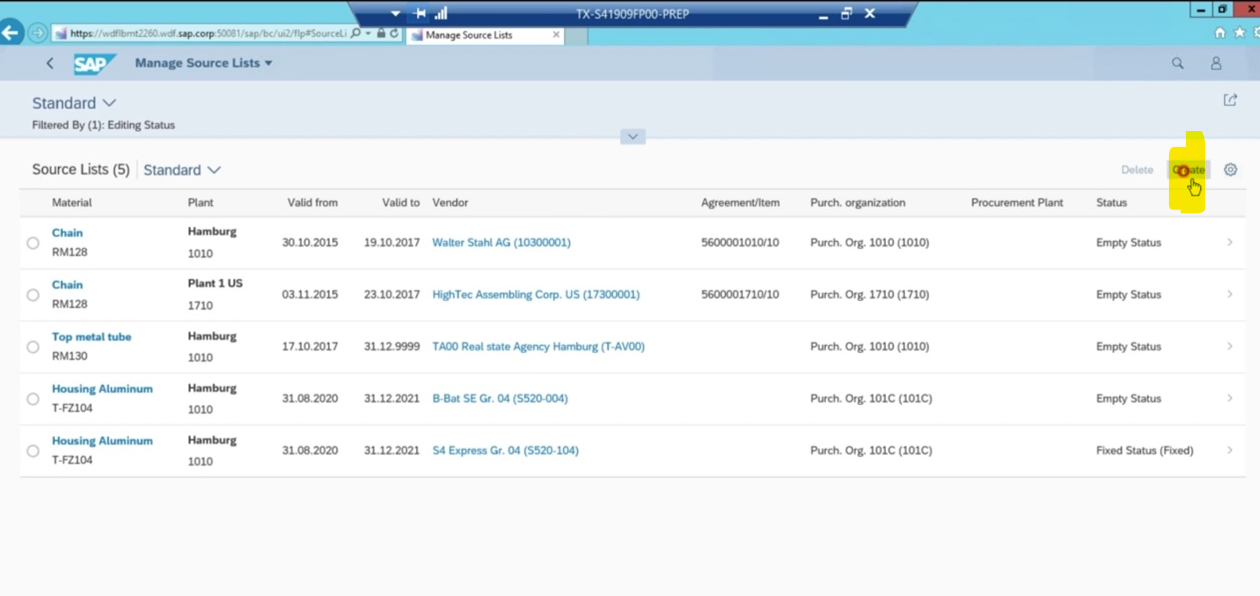Expand the Standard variant dropdown in header
This screenshot has height=596, width=1260.
tap(74, 103)
